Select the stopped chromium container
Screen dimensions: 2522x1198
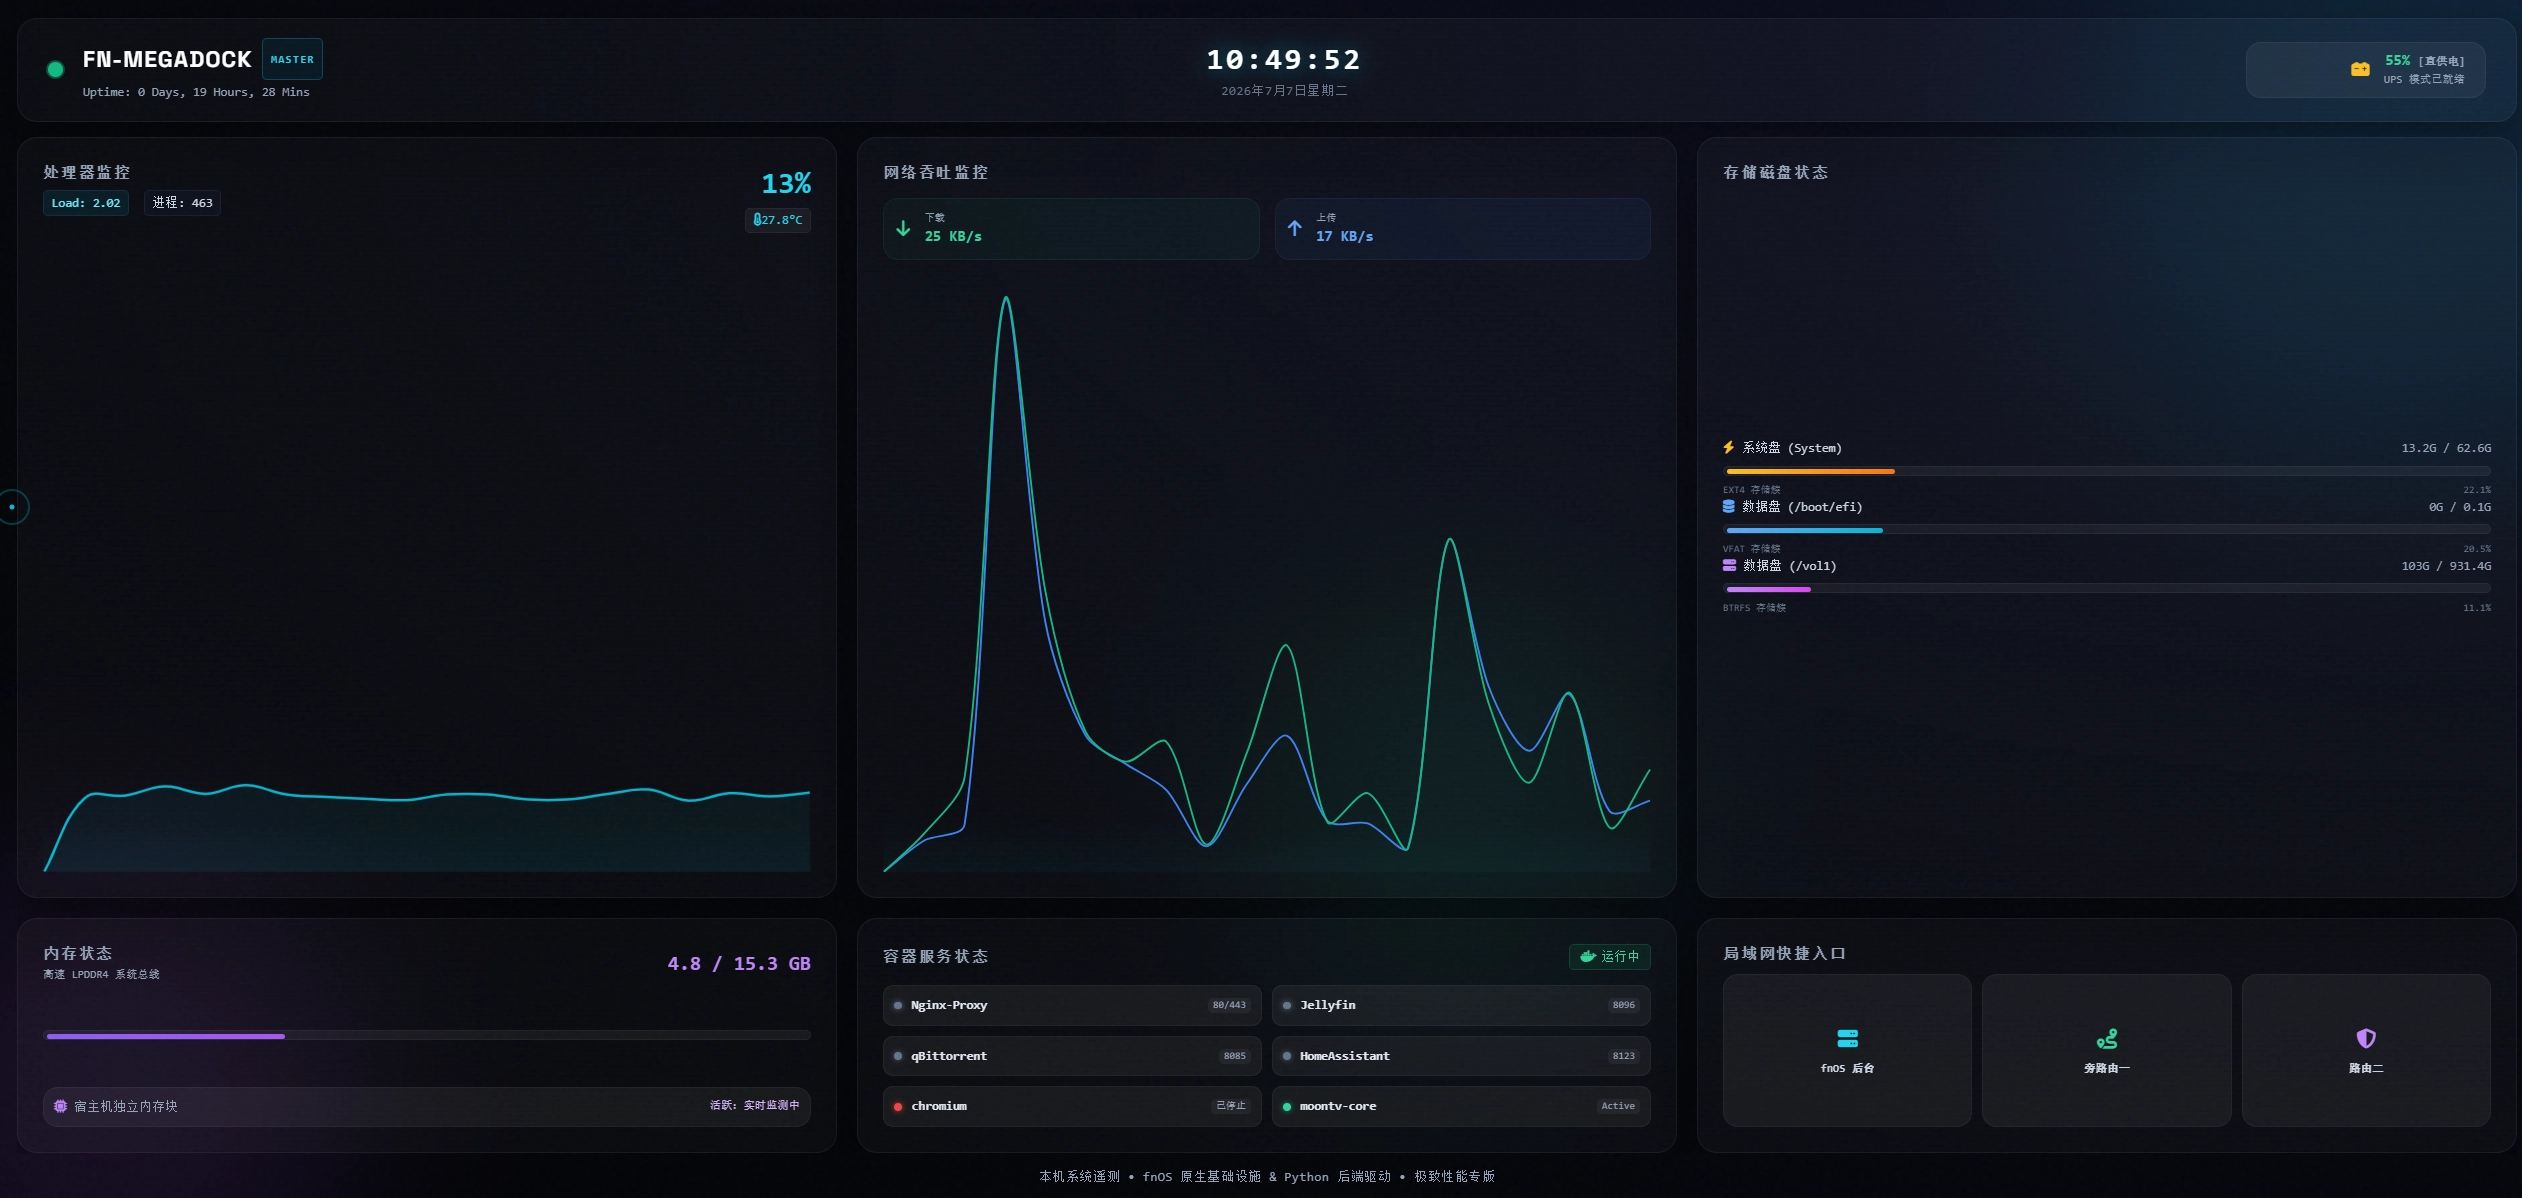(x=1071, y=1106)
